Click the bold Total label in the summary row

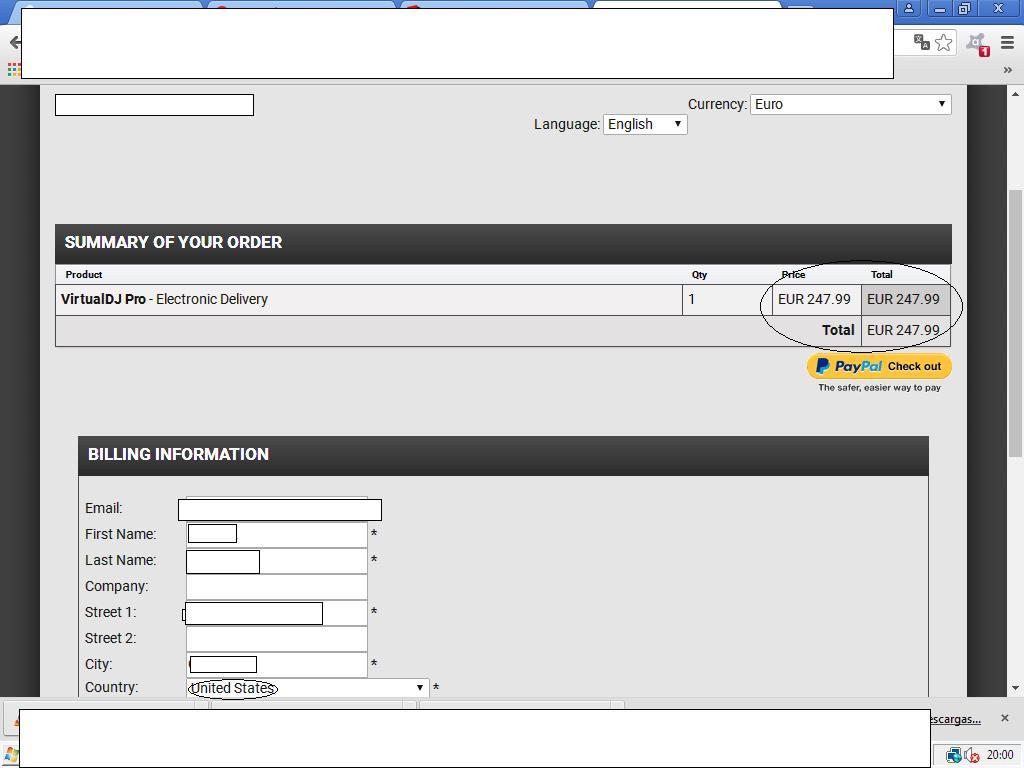(838, 330)
